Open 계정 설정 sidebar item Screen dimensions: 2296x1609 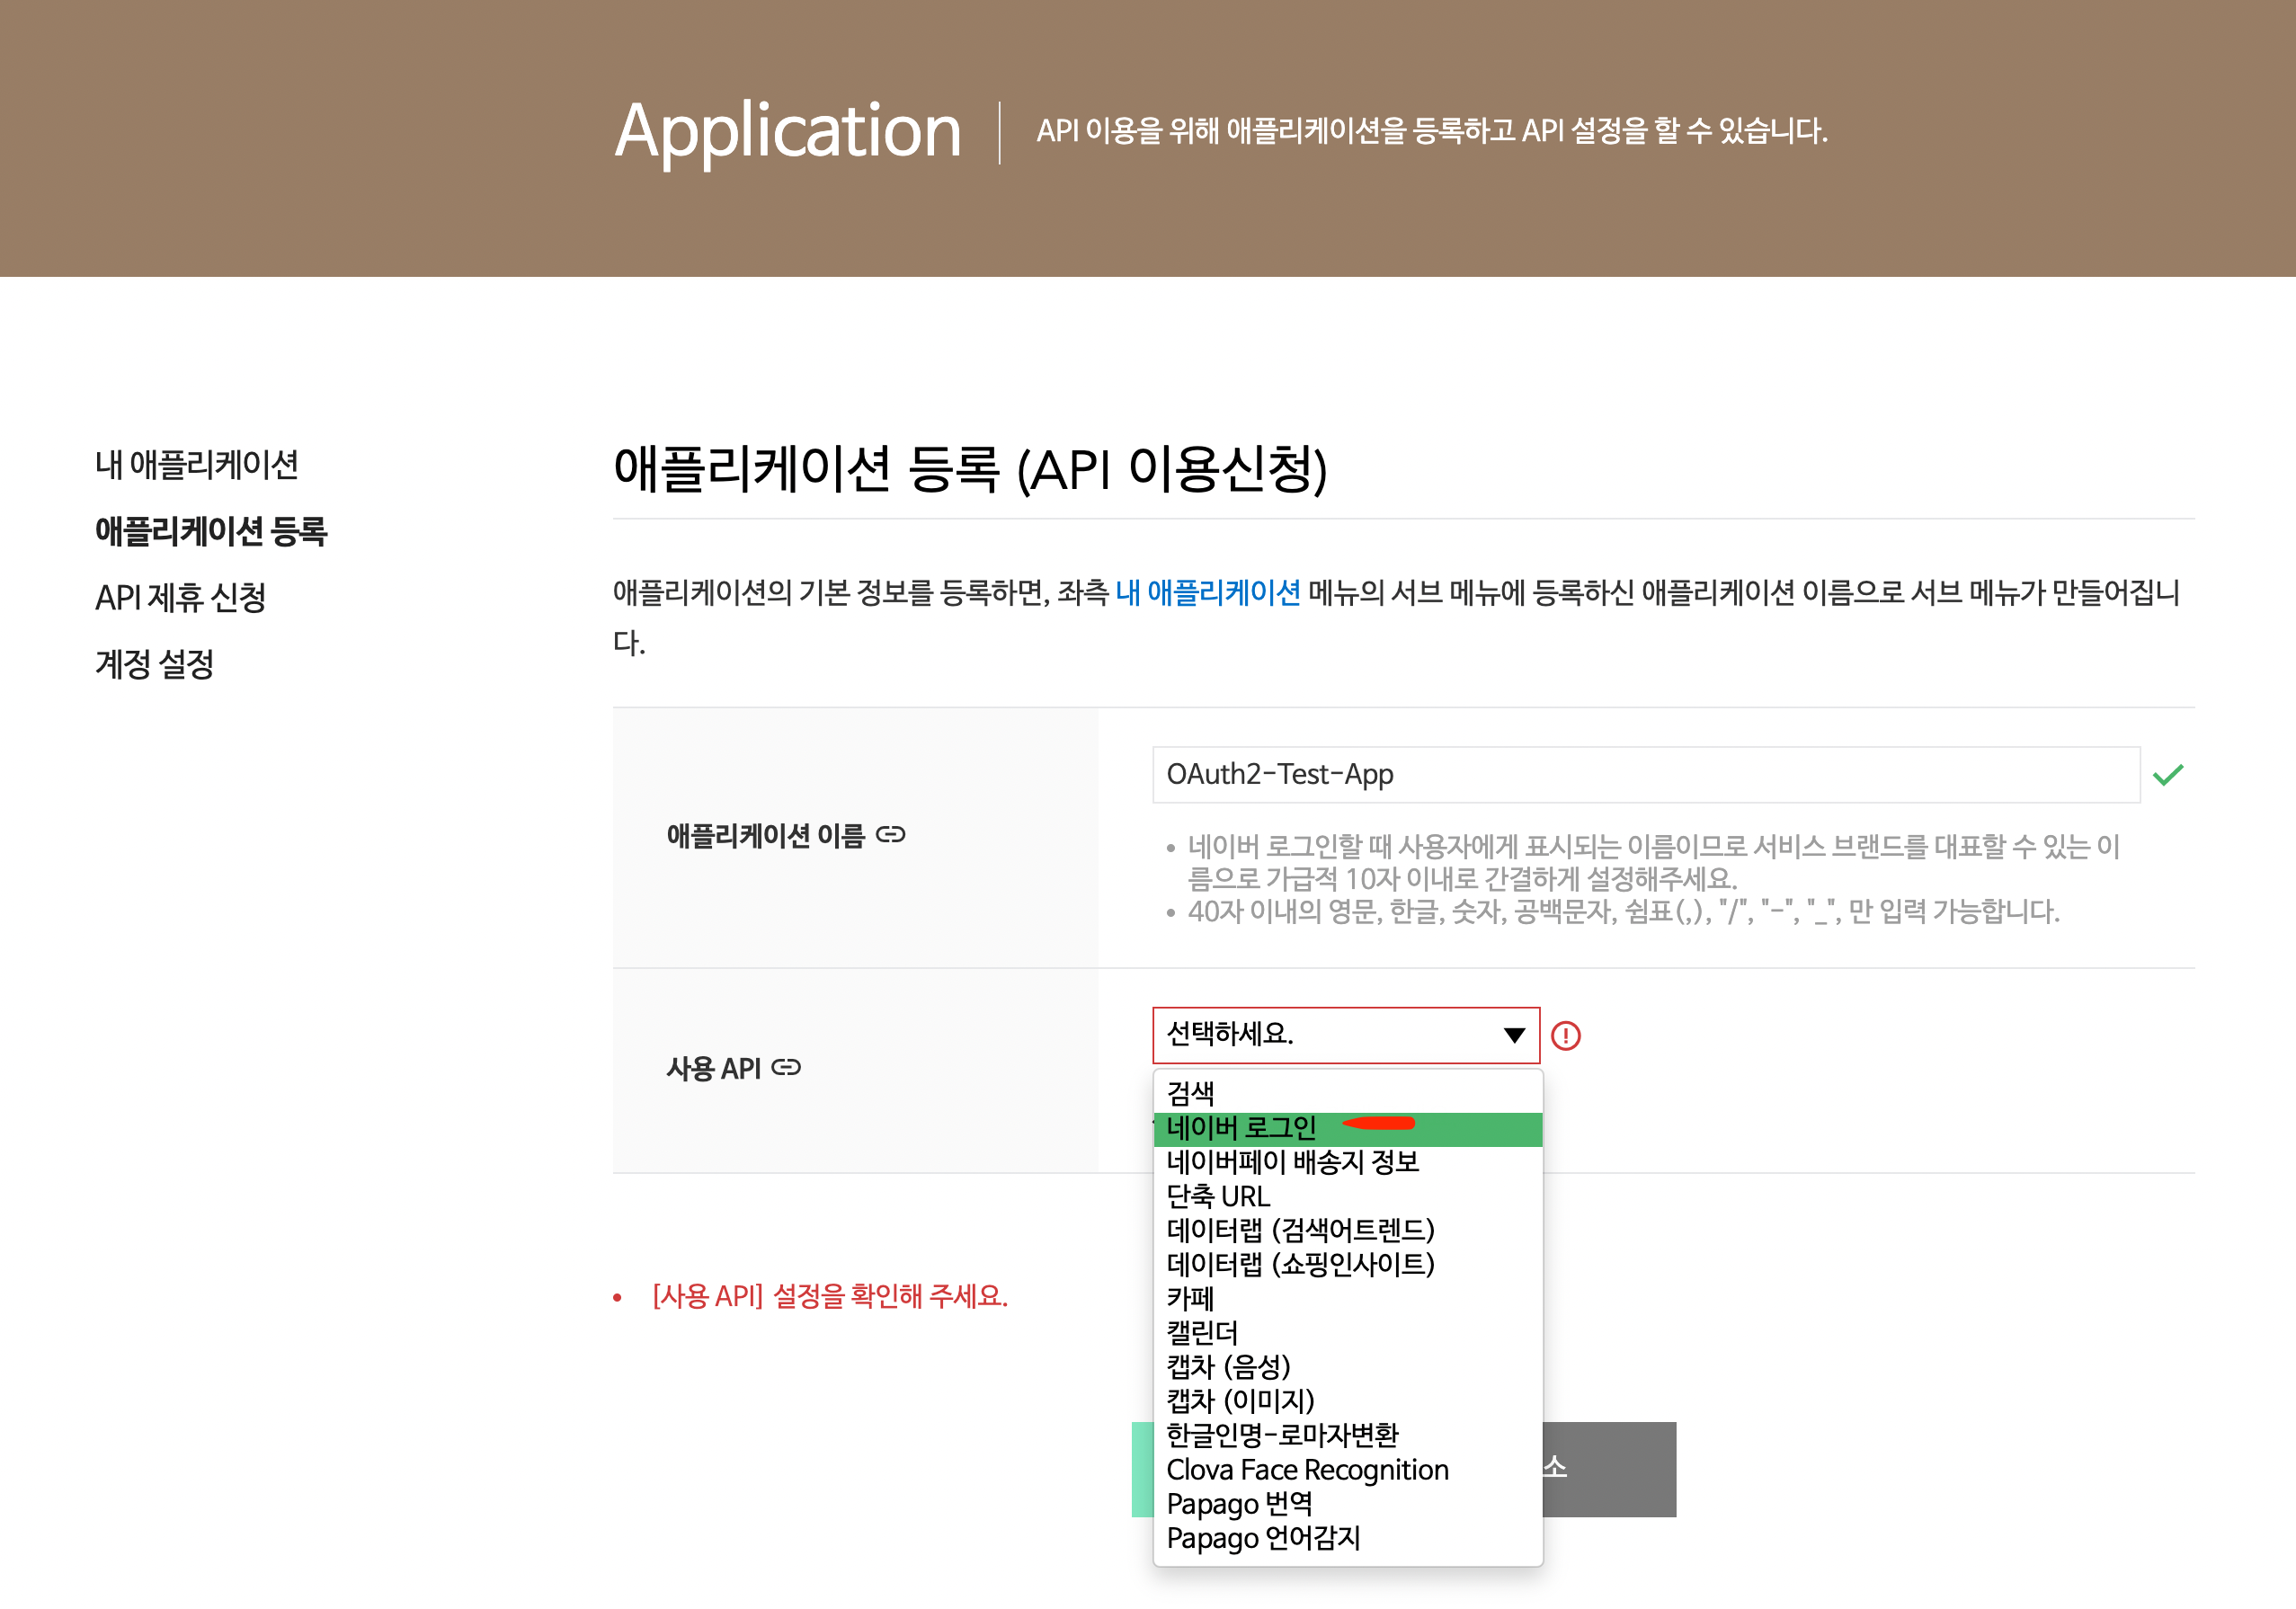155,663
